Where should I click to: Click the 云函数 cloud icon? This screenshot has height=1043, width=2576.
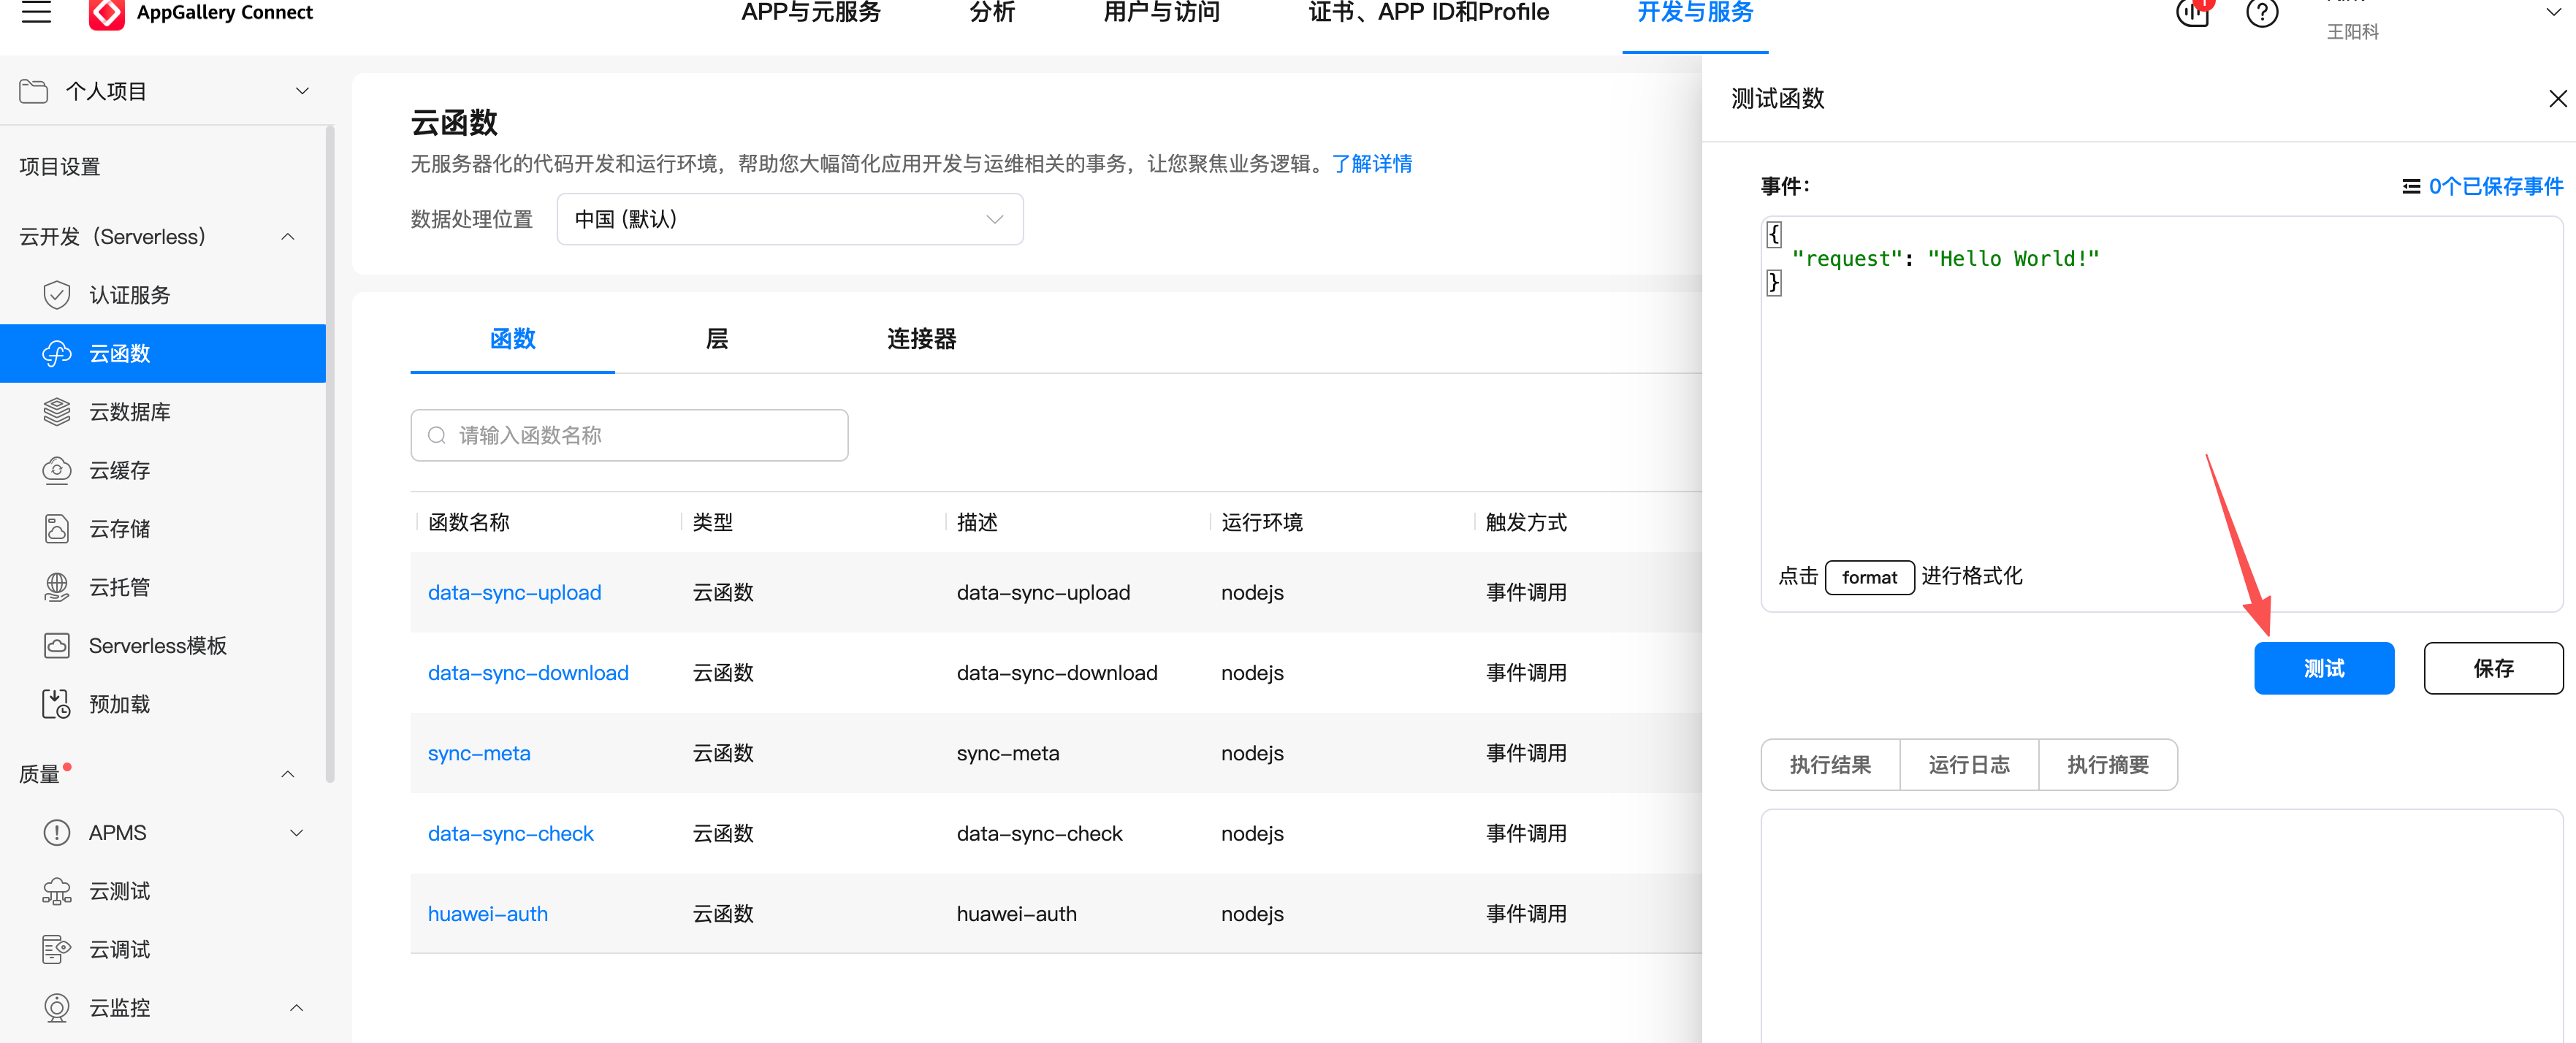coord(57,353)
